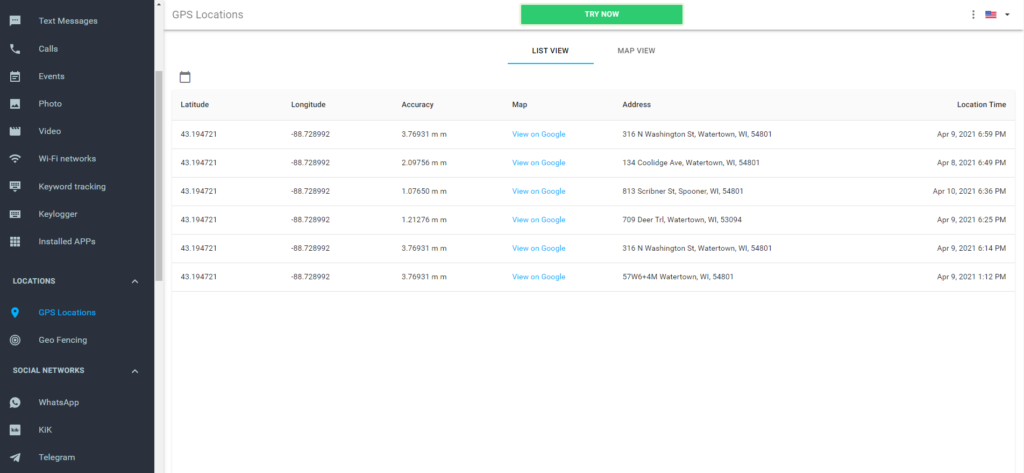The height and width of the screenshot is (473, 1024).
Task: Click the Map column header
Action: (x=519, y=105)
